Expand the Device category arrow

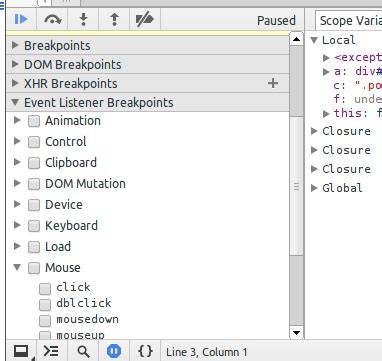tap(17, 204)
